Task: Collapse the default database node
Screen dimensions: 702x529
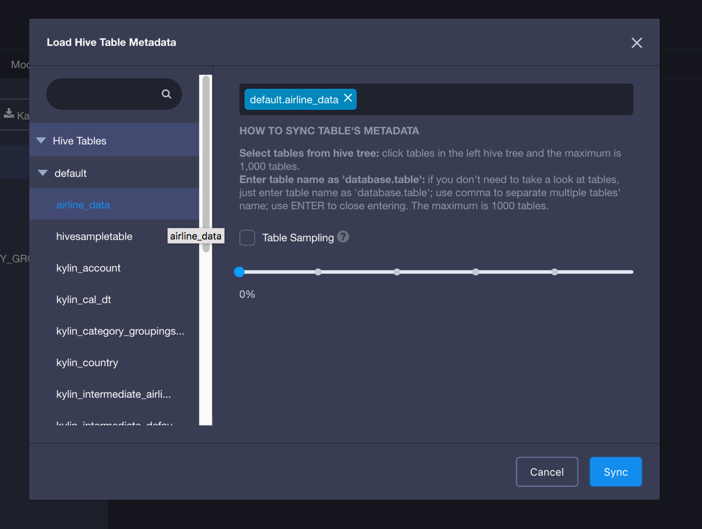Action: pyautogui.click(x=43, y=173)
